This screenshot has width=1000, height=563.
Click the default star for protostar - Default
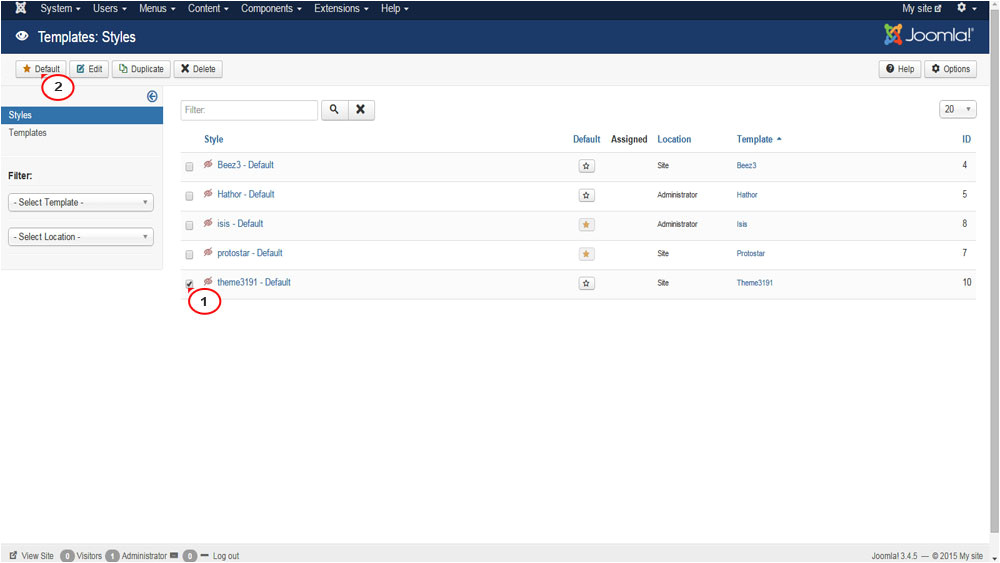[586, 254]
